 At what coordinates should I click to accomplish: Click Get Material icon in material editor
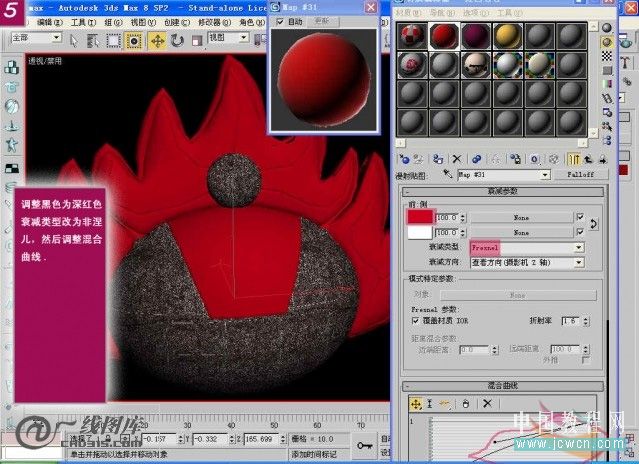pos(404,159)
